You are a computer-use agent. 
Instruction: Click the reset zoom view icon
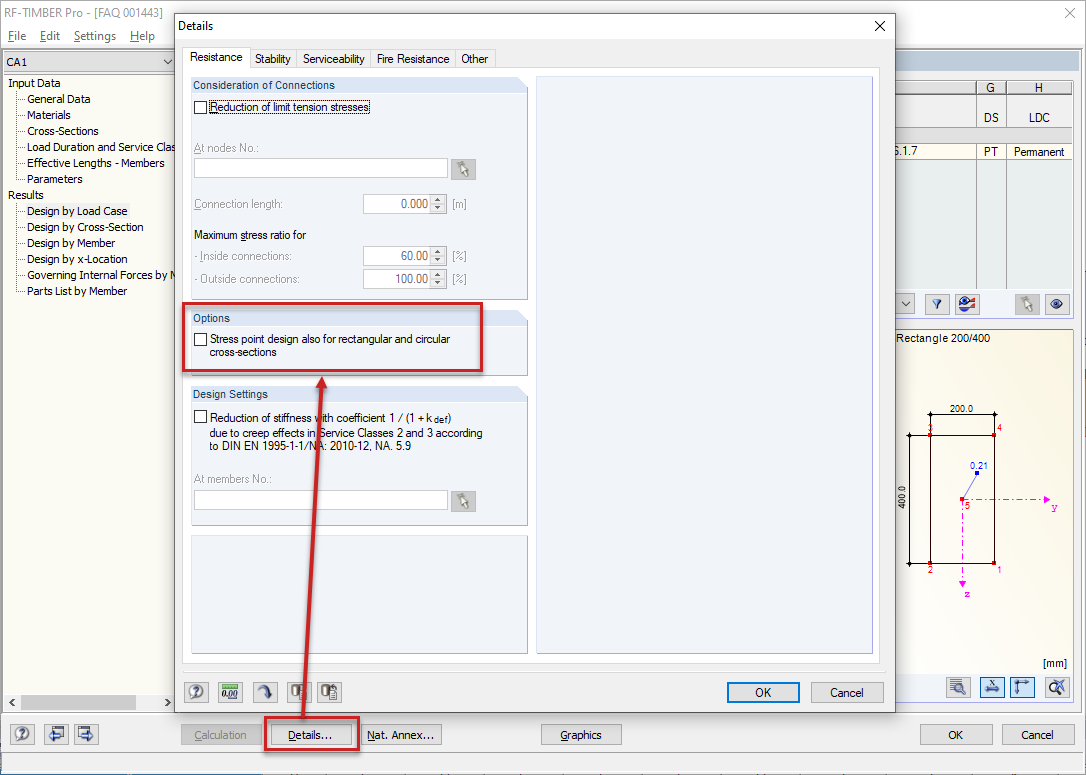tap(1057, 687)
